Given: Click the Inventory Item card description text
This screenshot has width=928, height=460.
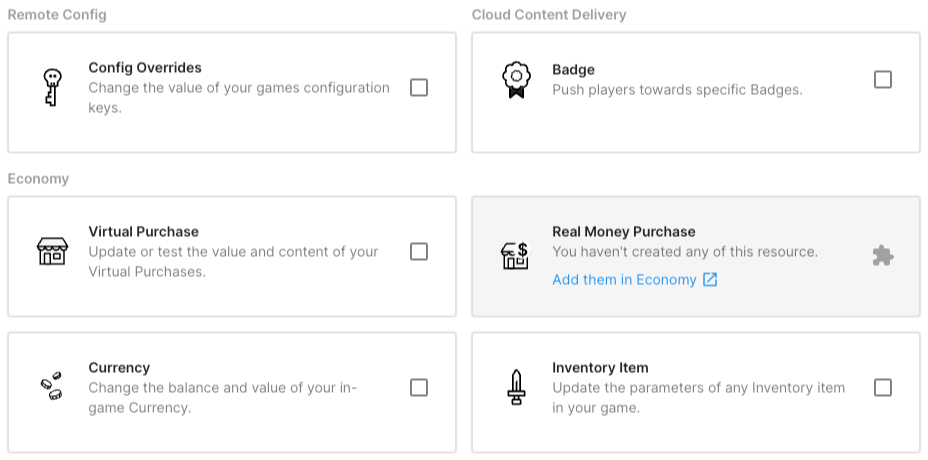Looking at the screenshot, I should (698, 397).
